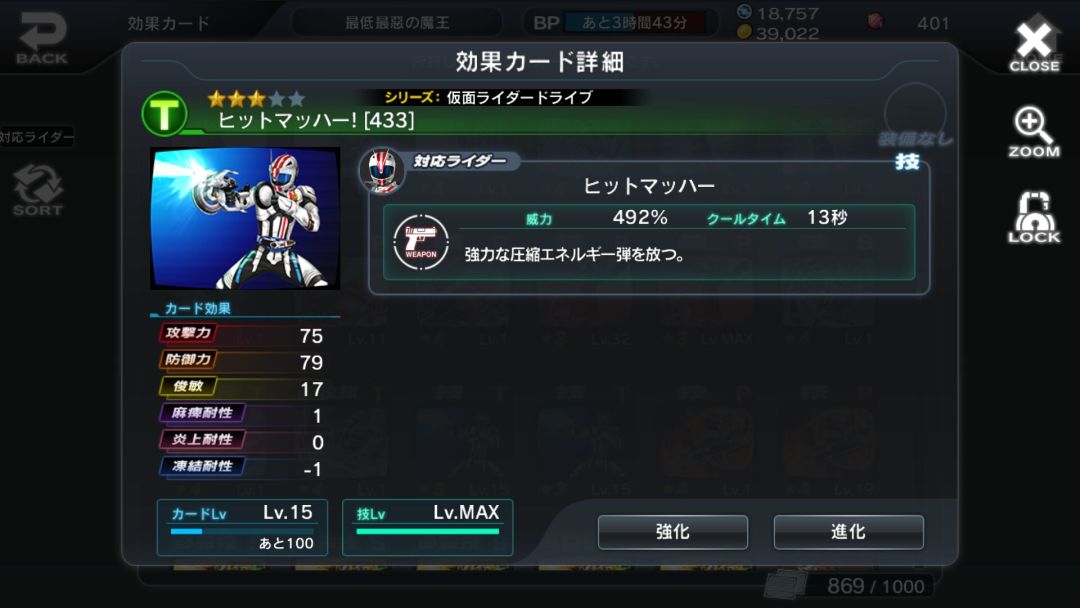Select the 効果カード tab header
Viewport: 1080px width, 608px height.
coord(169,23)
